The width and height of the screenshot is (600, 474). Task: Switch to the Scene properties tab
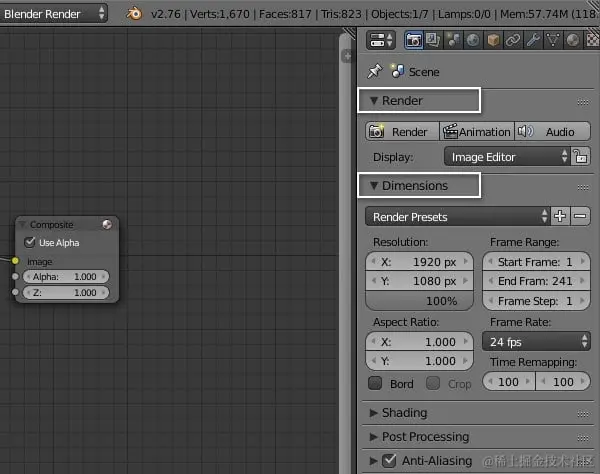[453, 40]
